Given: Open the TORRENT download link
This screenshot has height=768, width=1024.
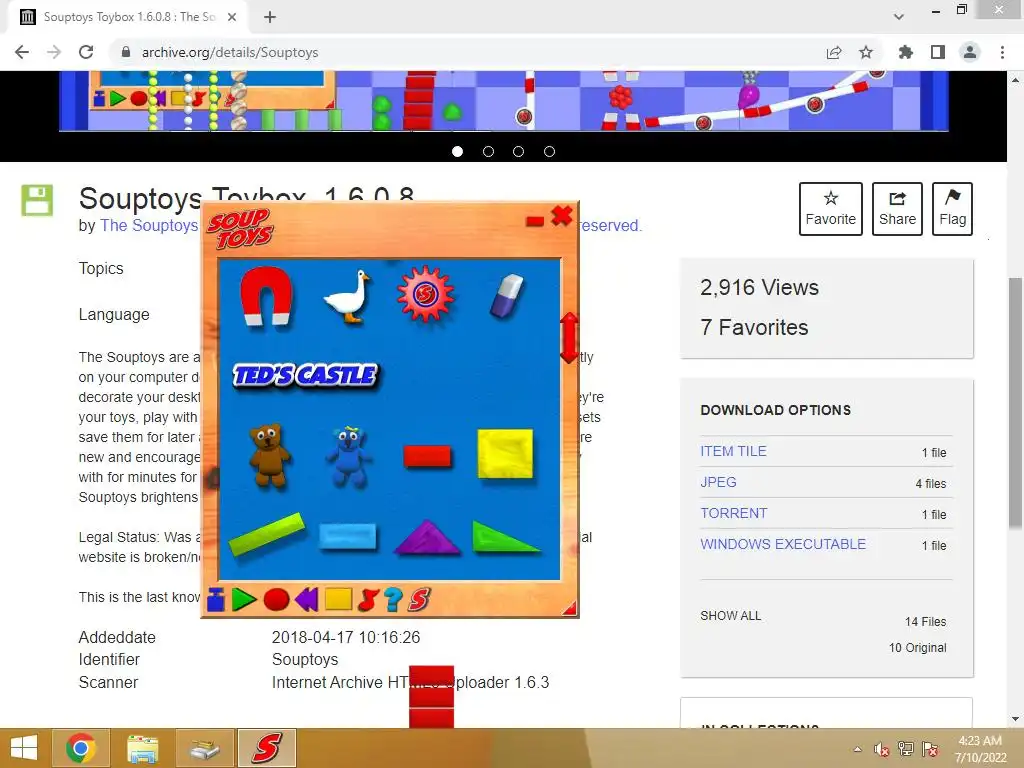Looking at the screenshot, I should [x=733, y=513].
